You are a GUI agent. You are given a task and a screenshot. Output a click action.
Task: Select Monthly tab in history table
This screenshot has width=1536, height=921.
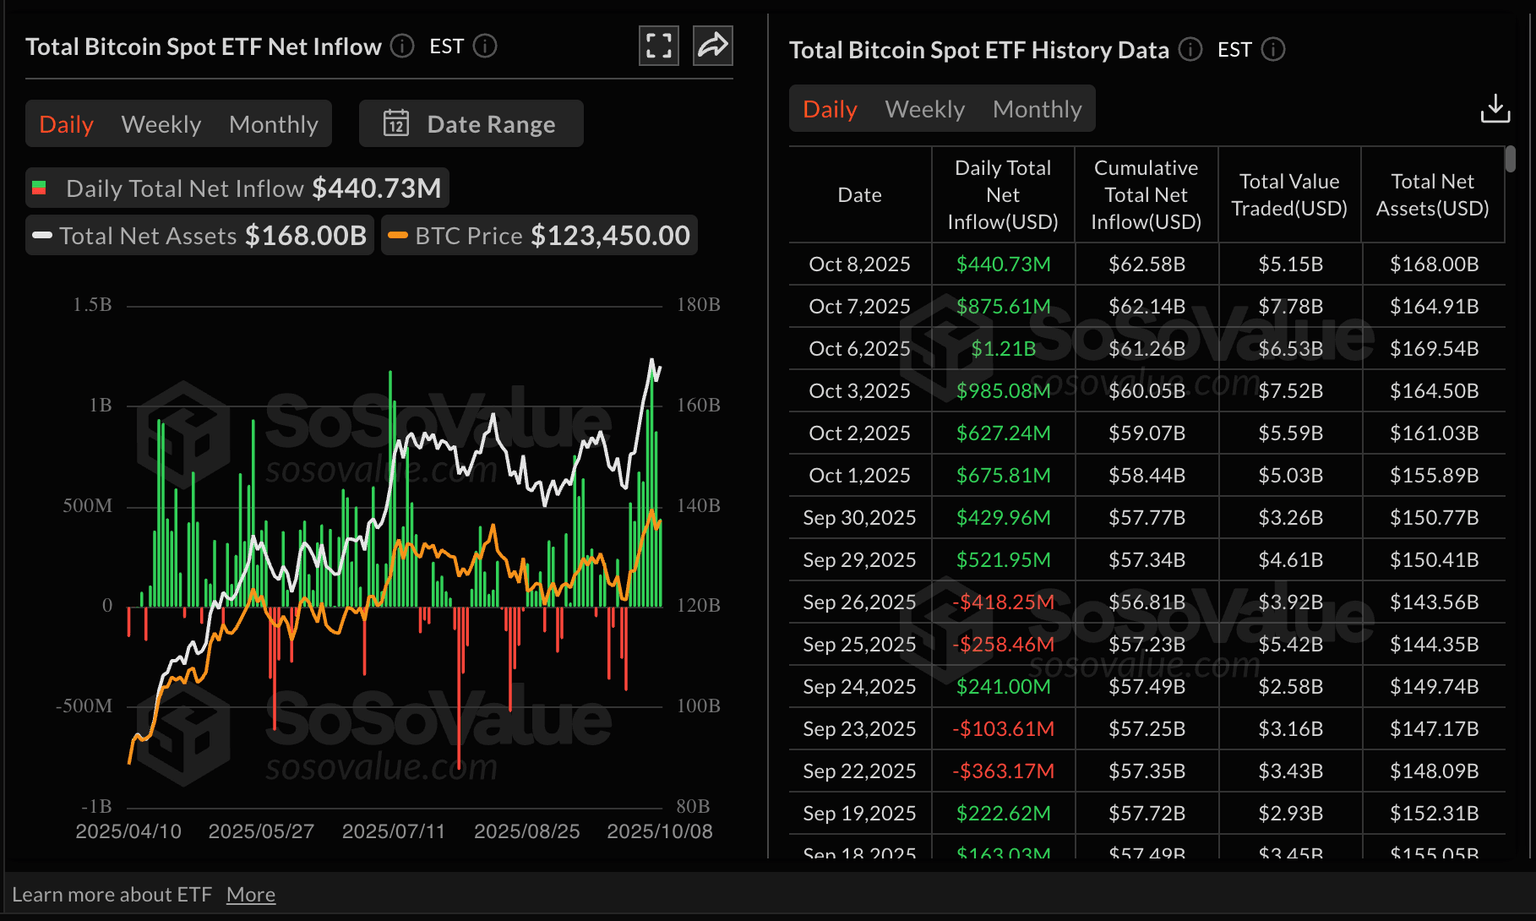point(1037,109)
